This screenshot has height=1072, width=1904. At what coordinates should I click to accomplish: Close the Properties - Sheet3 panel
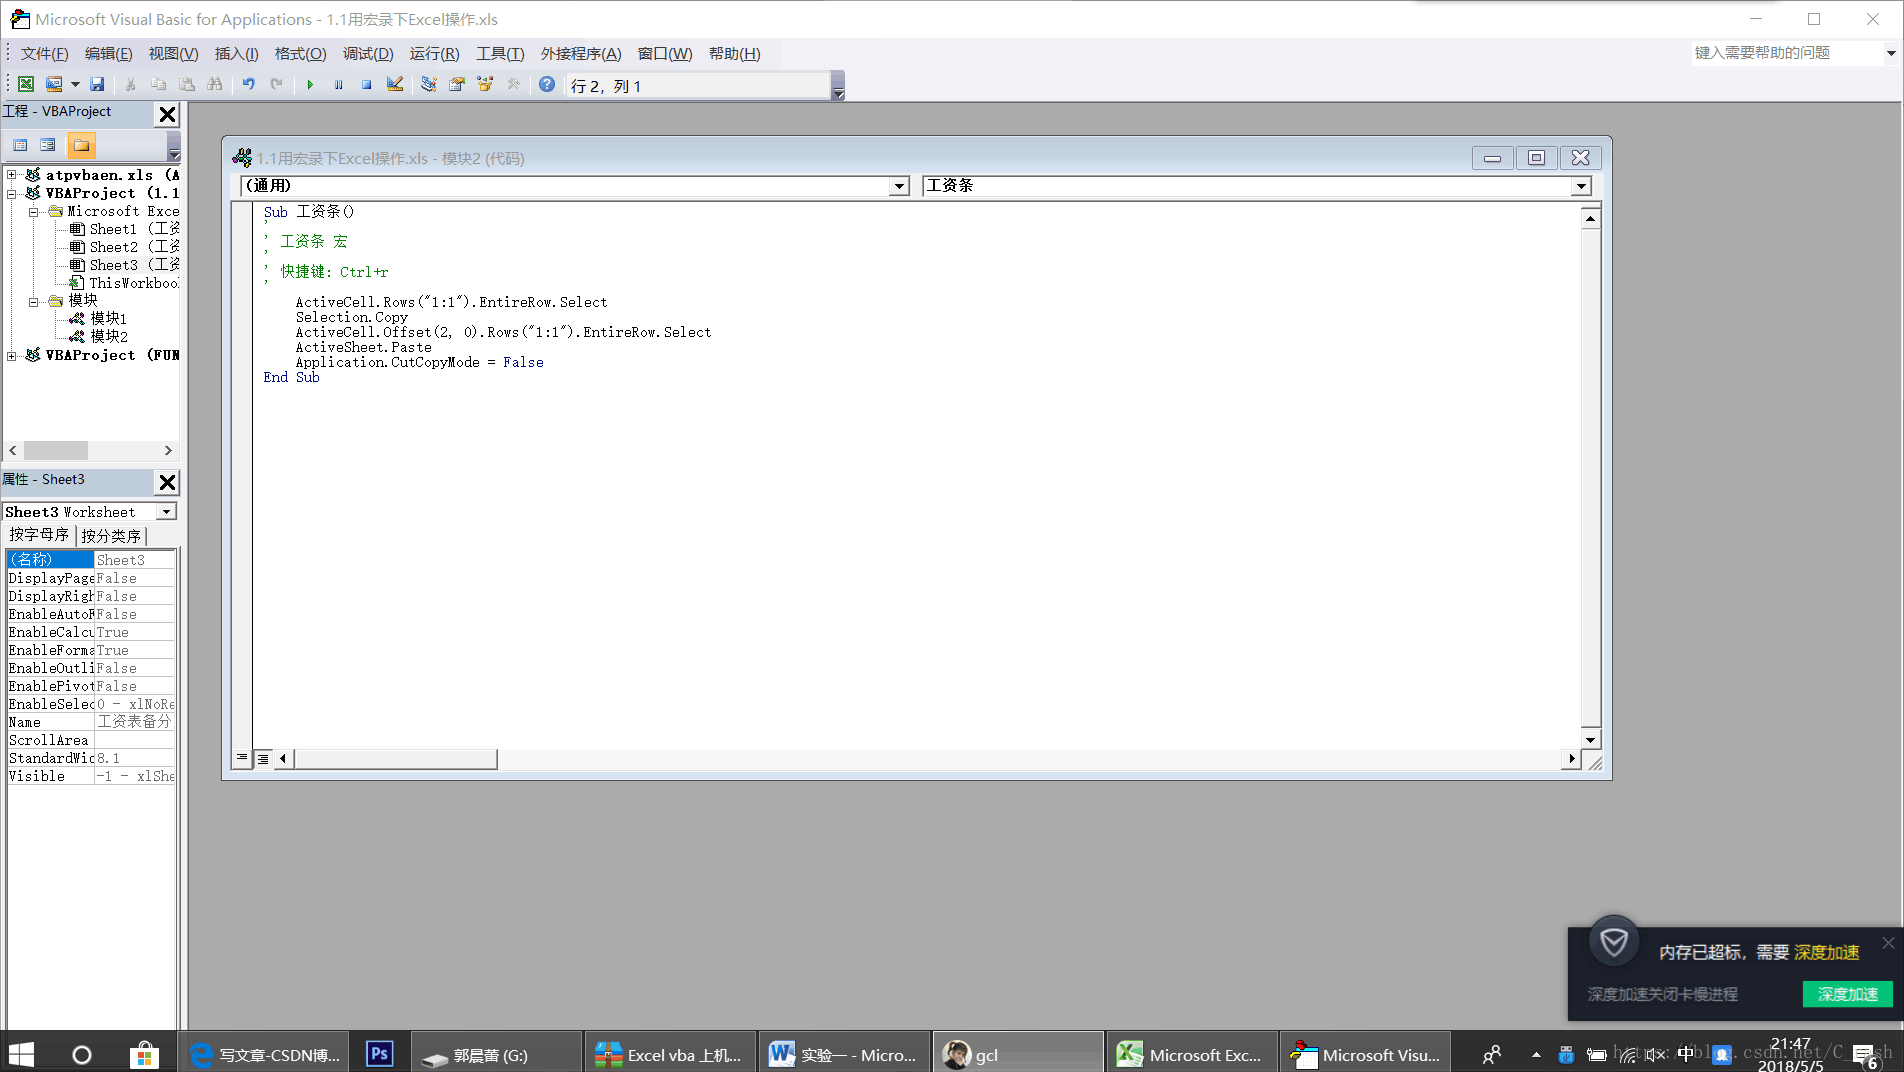tap(168, 483)
